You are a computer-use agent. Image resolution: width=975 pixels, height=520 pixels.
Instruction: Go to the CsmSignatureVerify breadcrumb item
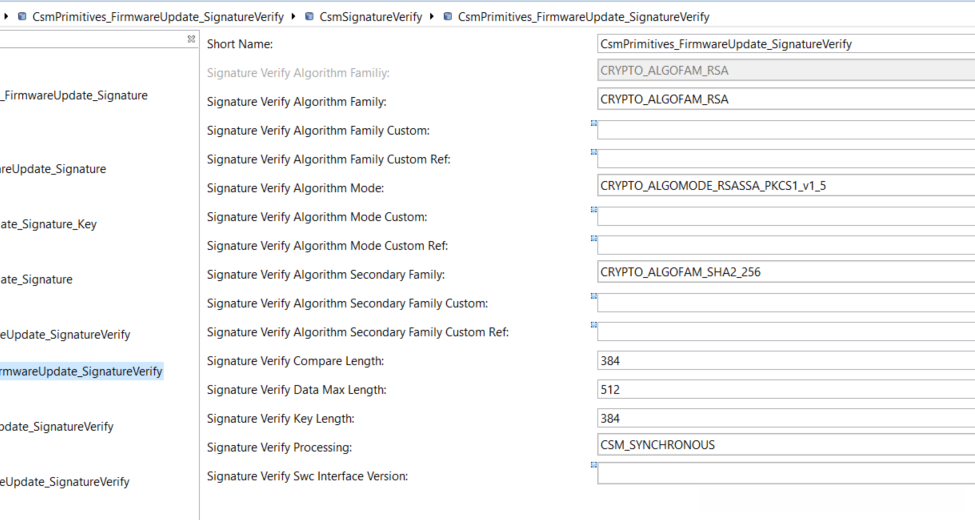coord(371,17)
